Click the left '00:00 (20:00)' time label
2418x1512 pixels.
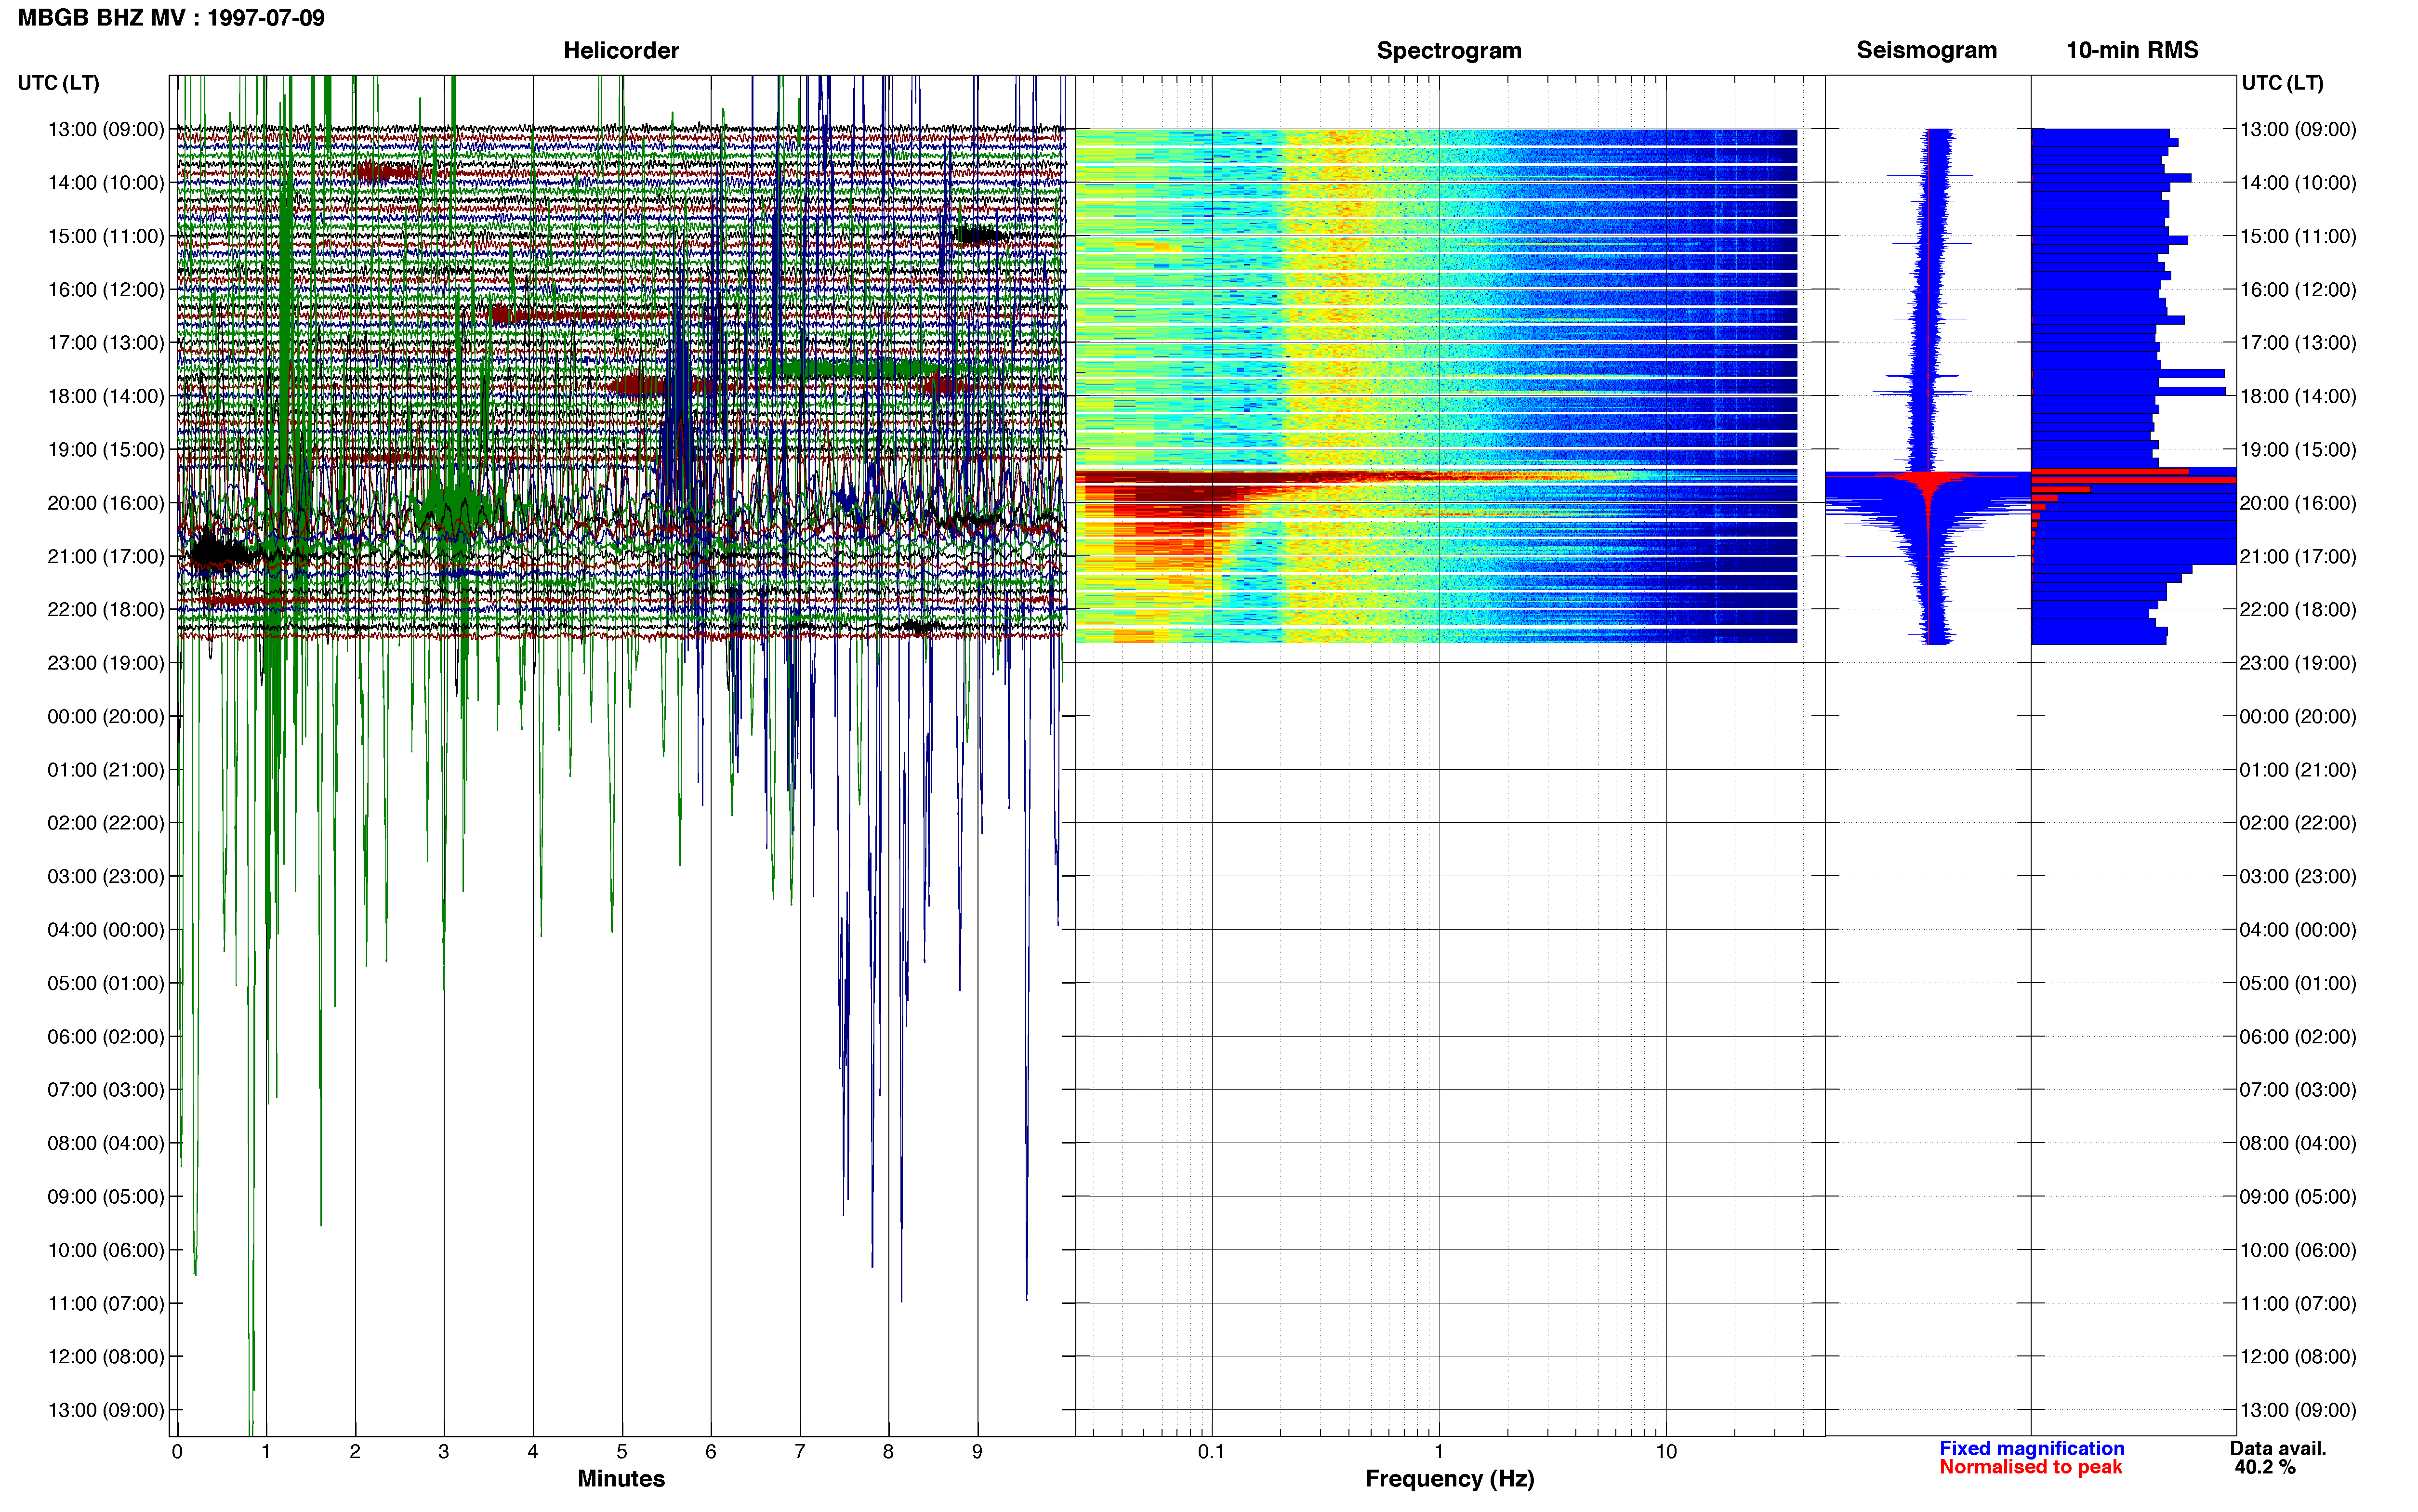point(106,716)
